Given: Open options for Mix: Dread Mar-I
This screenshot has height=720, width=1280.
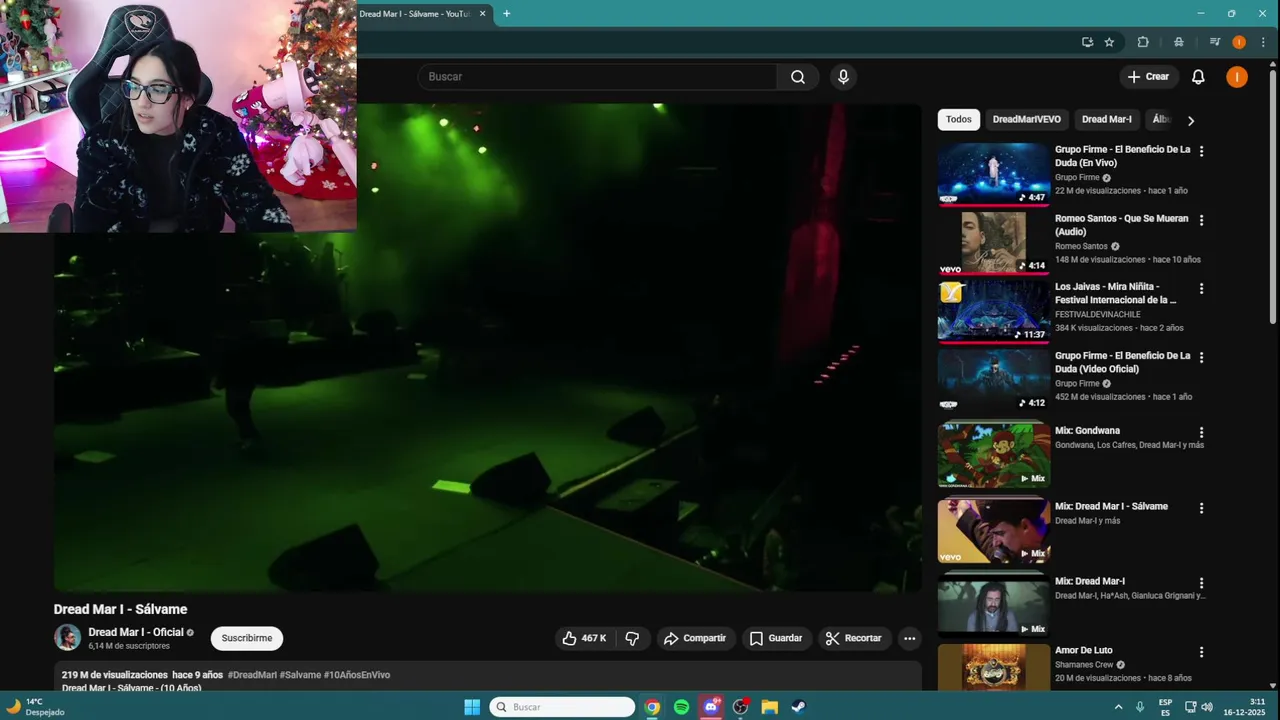Looking at the screenshot, I should 1201,583.
